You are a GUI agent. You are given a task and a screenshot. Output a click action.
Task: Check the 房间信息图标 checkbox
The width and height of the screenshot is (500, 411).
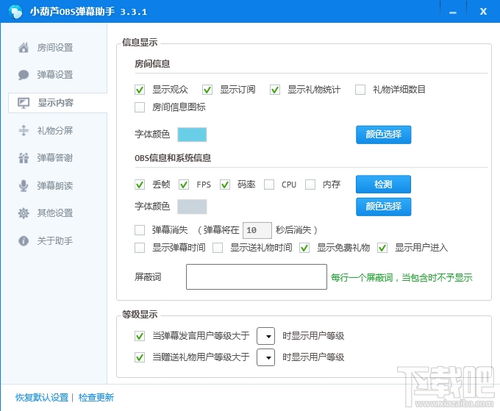coord(140,107)
